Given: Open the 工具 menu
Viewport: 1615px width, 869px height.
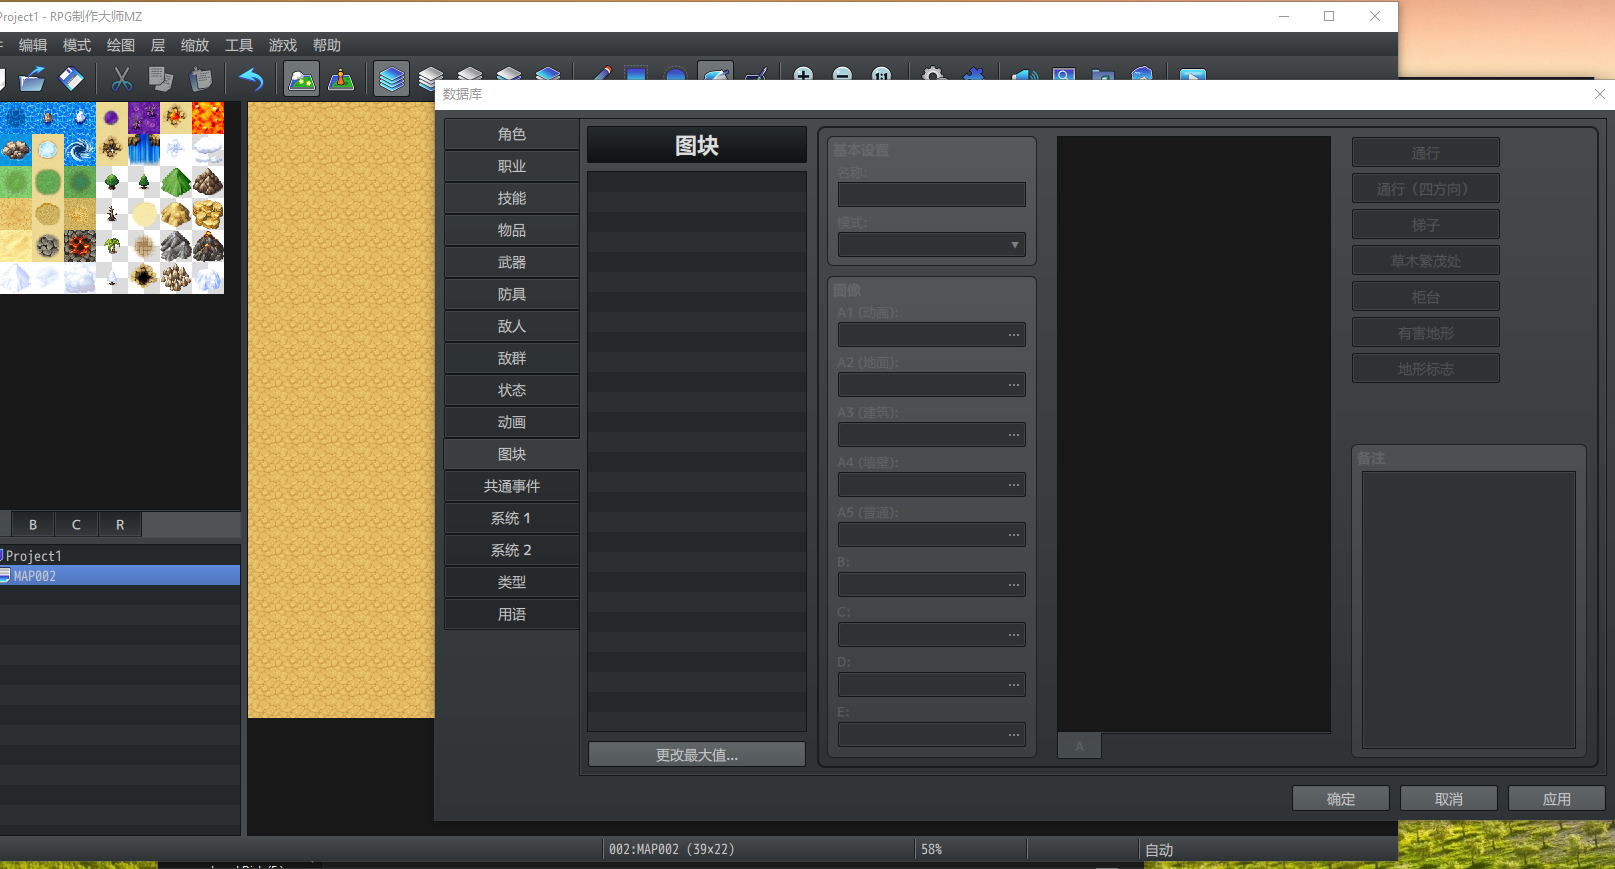Looking at the screenshot, I should (x=239, y=45).
